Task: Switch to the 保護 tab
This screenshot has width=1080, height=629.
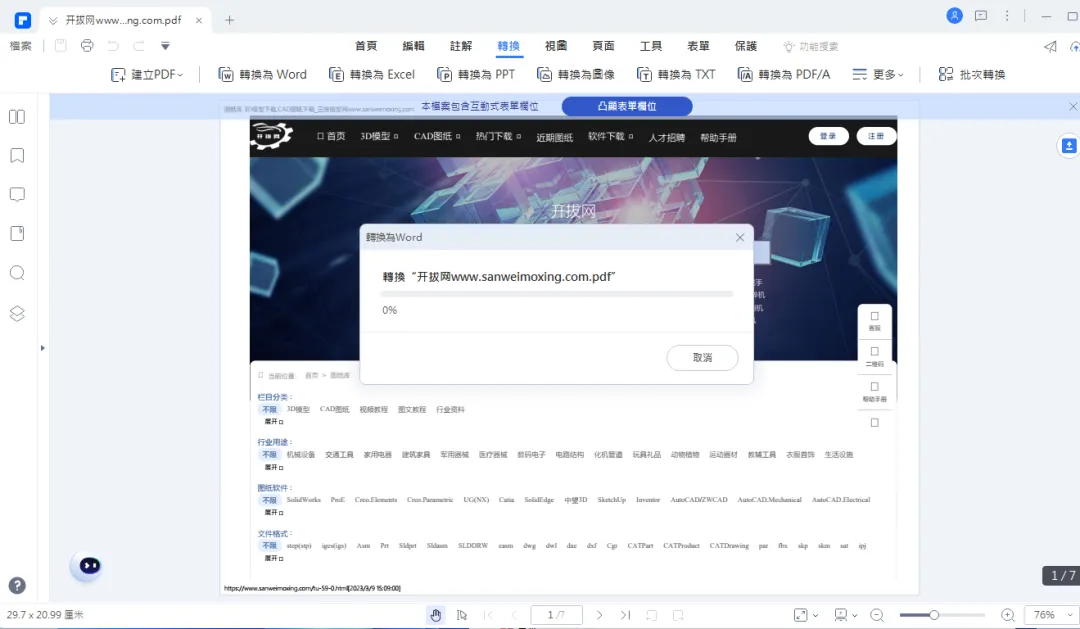Action: click(x=746, y=46)
